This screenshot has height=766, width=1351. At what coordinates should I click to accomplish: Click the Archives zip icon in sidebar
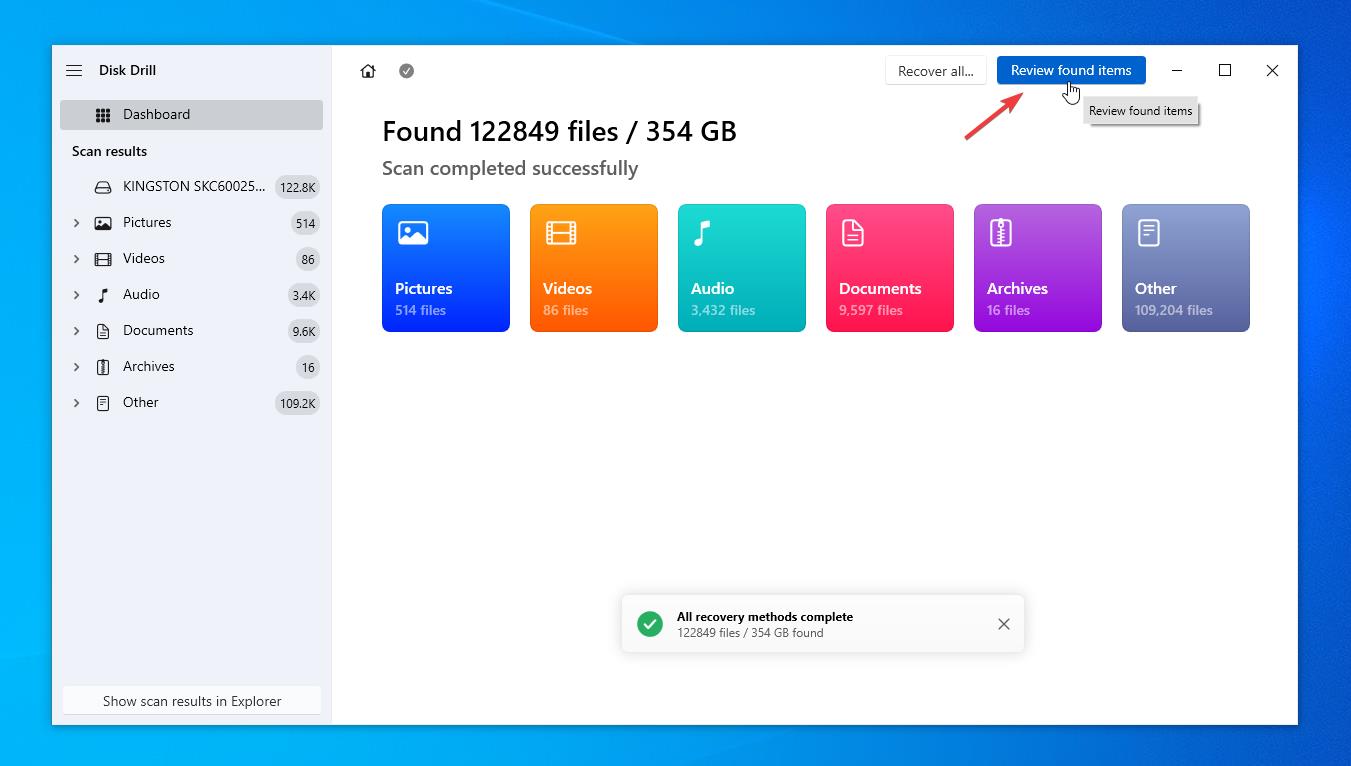(x=103, y=367)
